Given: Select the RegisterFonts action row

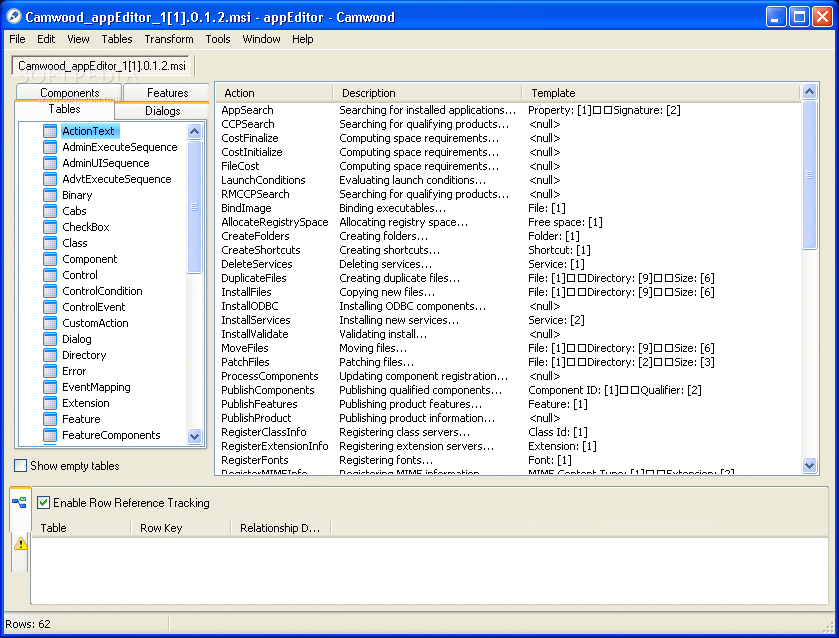Looking at the screenshot, I should point(508,460).
